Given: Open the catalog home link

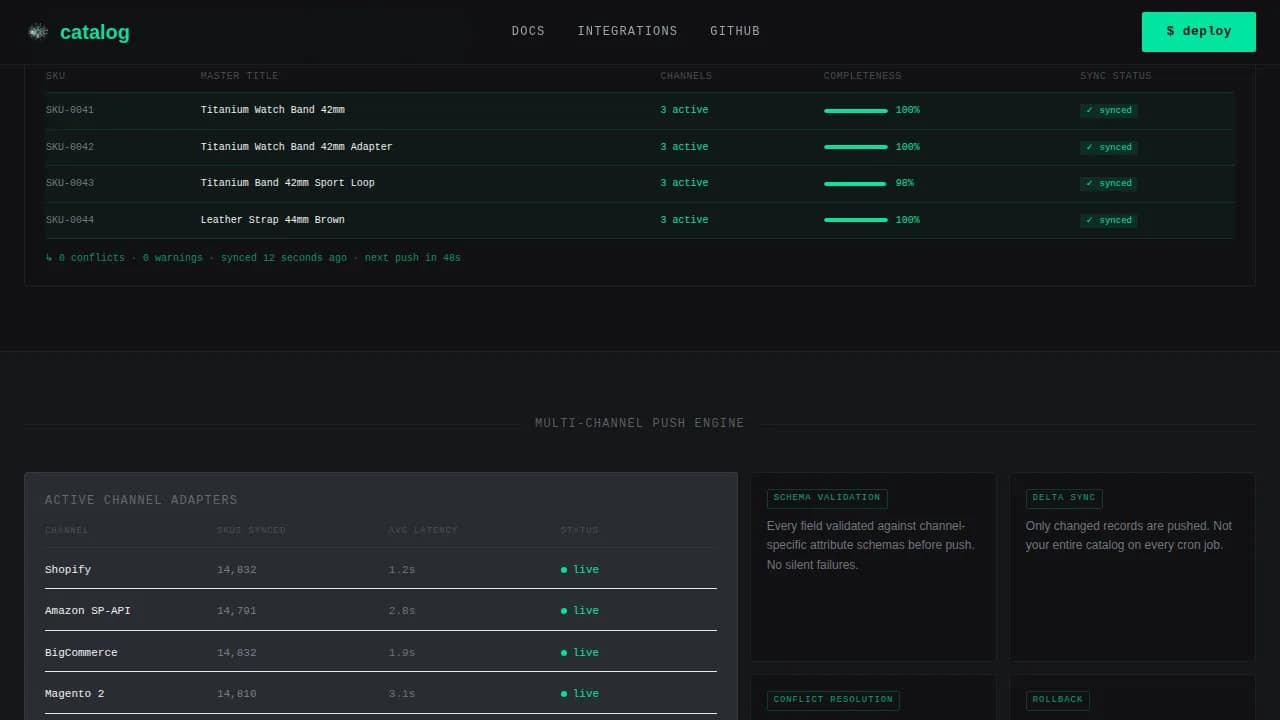Looking at the screenshot, I should [78, 32].
